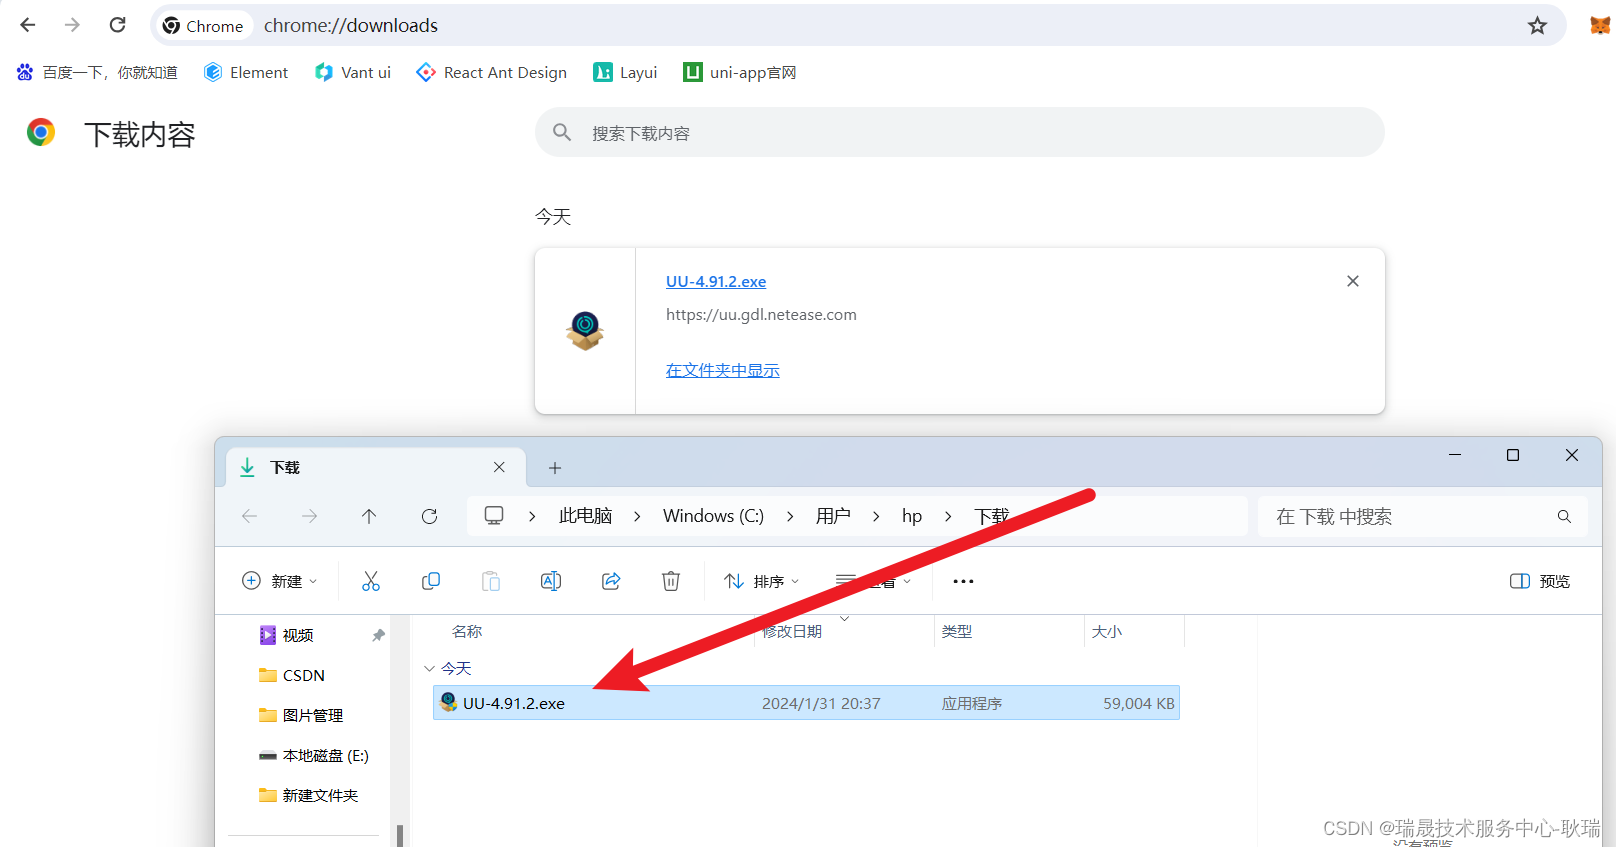Select the UU-4.91.2.exe file row
1616x847 pixels.
806,703
